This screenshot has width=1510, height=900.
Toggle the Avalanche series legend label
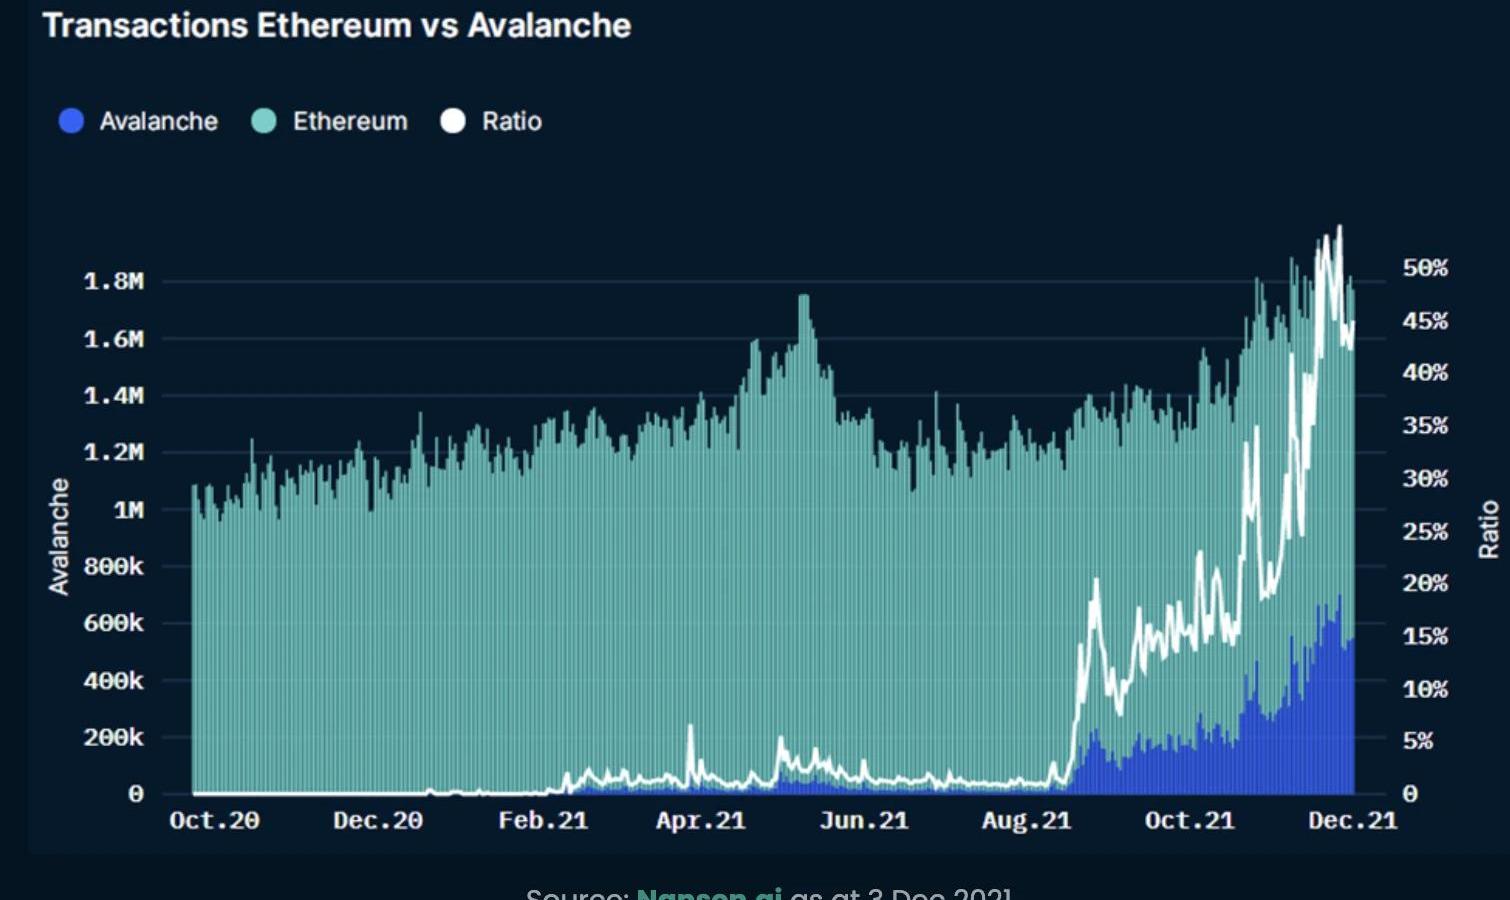[158, 121]
